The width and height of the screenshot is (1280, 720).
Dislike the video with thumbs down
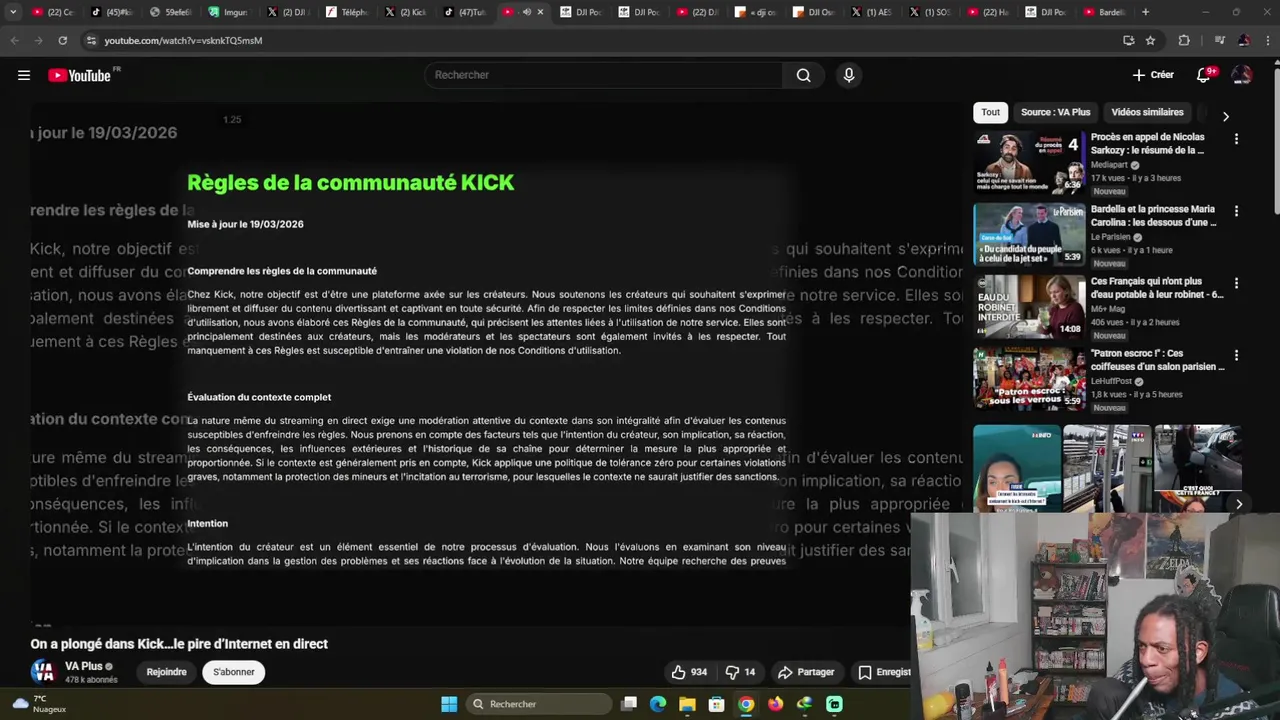coord(741,672)
